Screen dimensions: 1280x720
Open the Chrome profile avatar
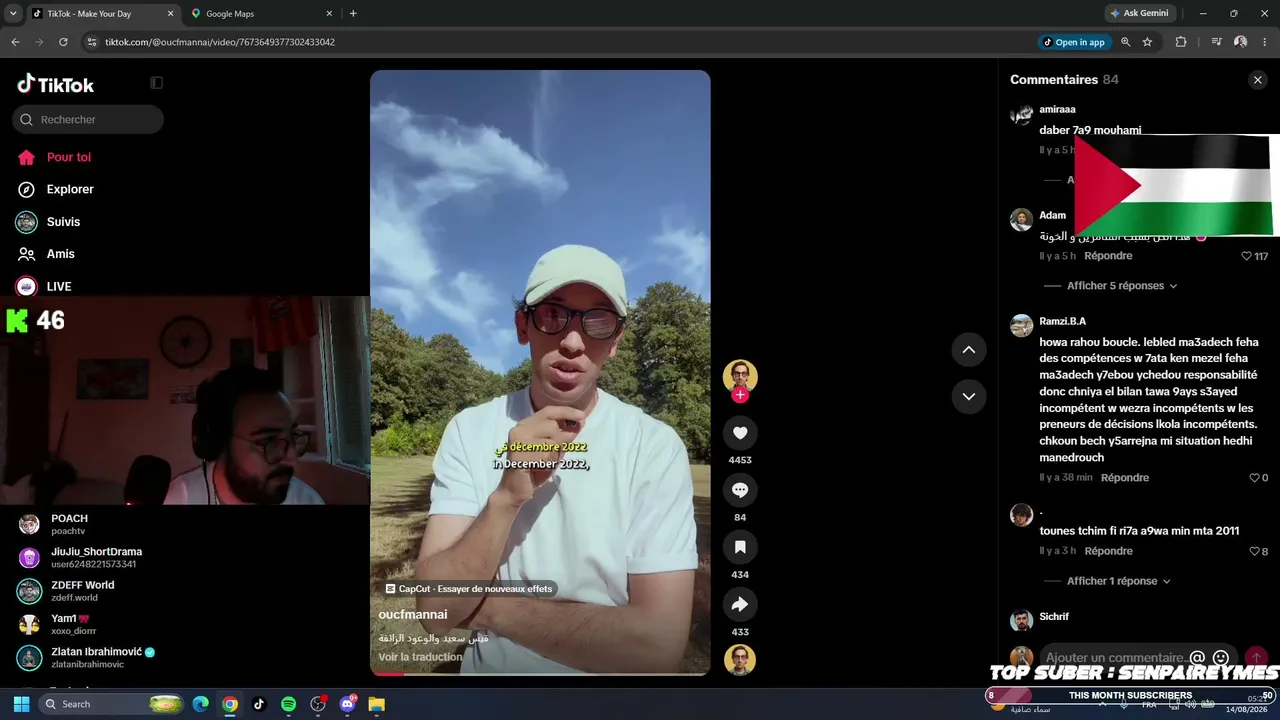tap(1241, 42)
